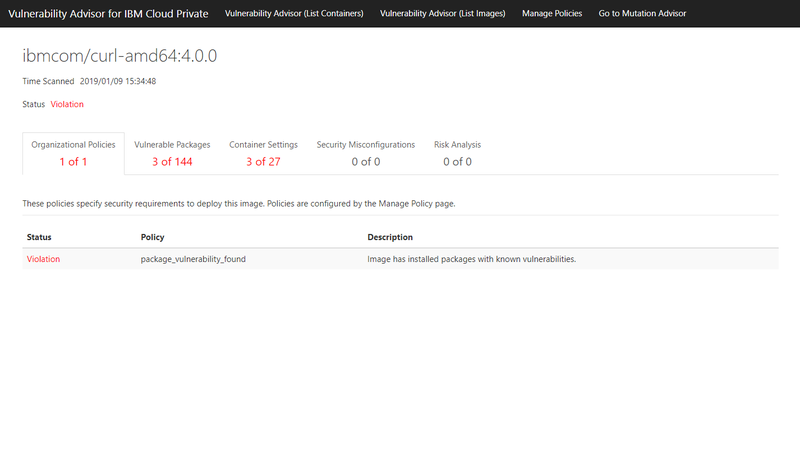Image resolution: width=800 pixels, height=469 pixels.
Task: Select the scan time 2019/01/09 15:34:48
Action: tap(118, 81)
